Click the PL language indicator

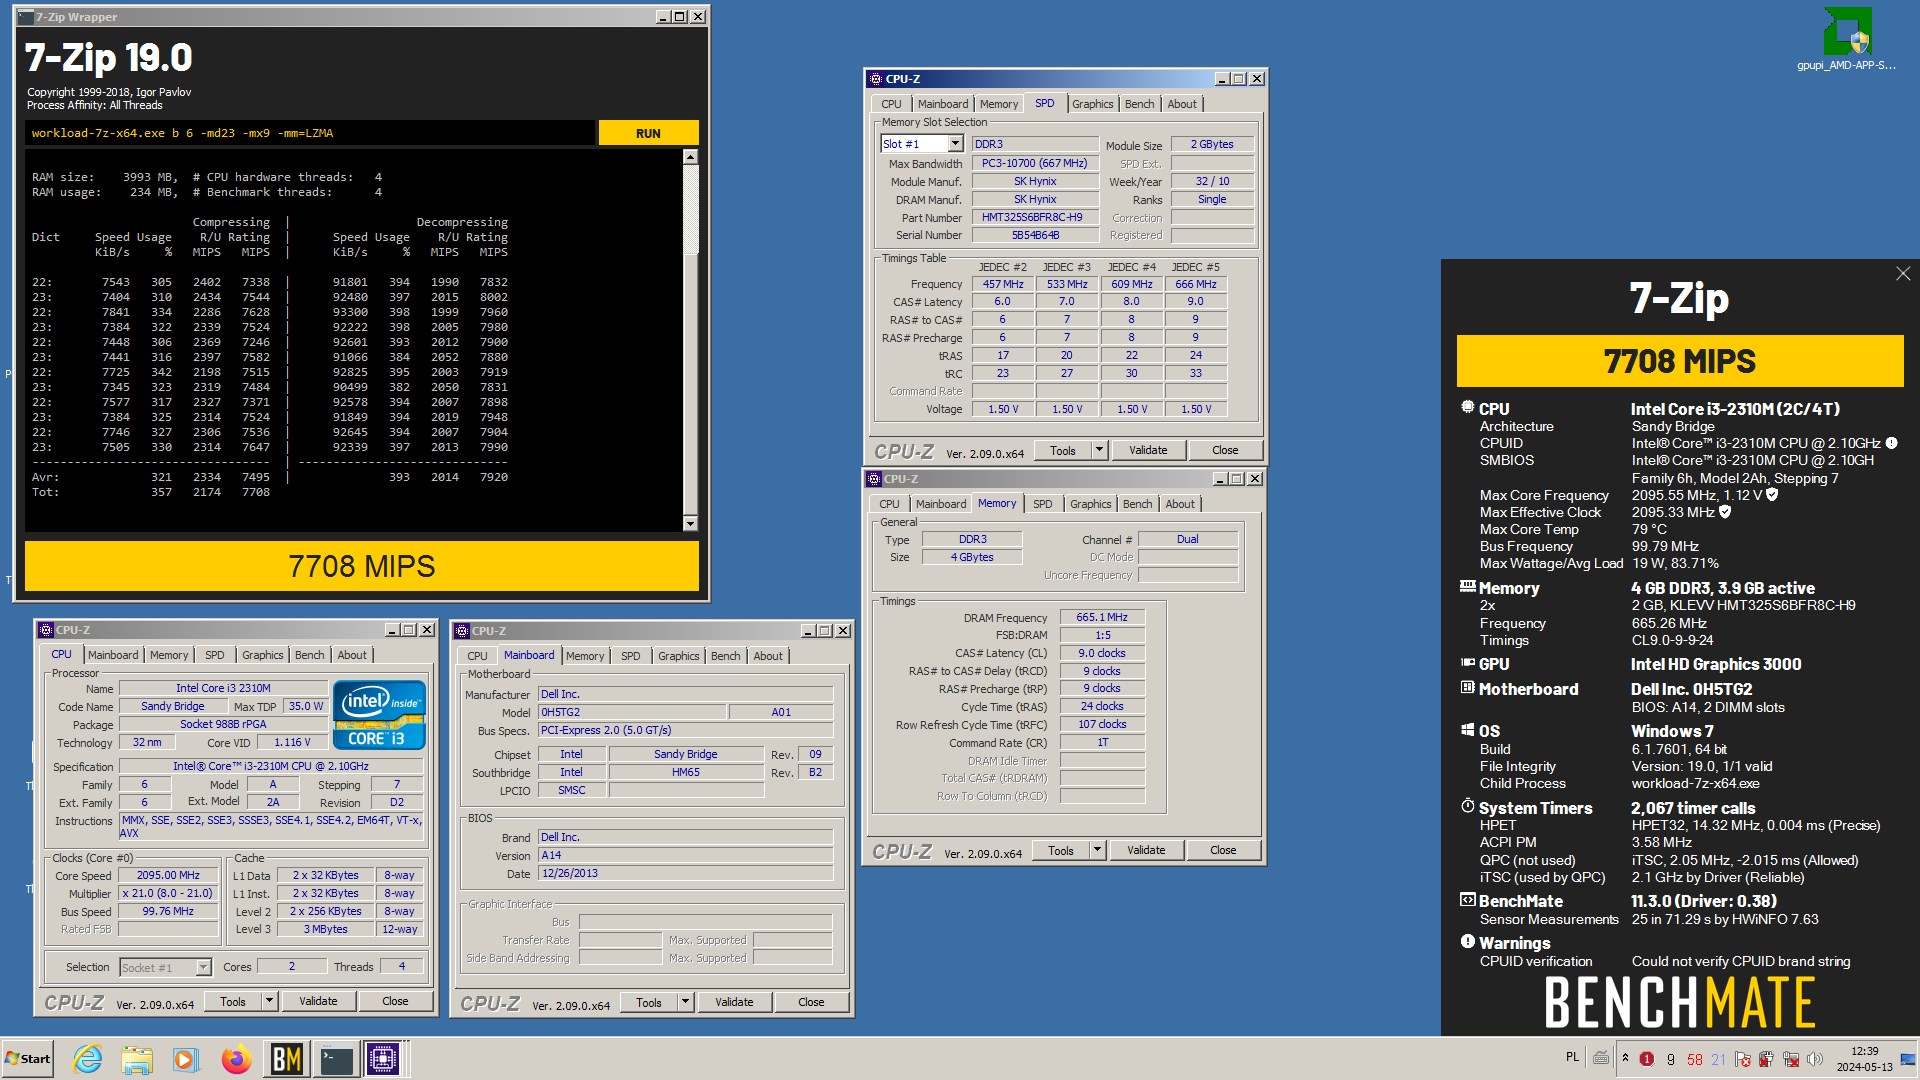coord(1572,1057)
